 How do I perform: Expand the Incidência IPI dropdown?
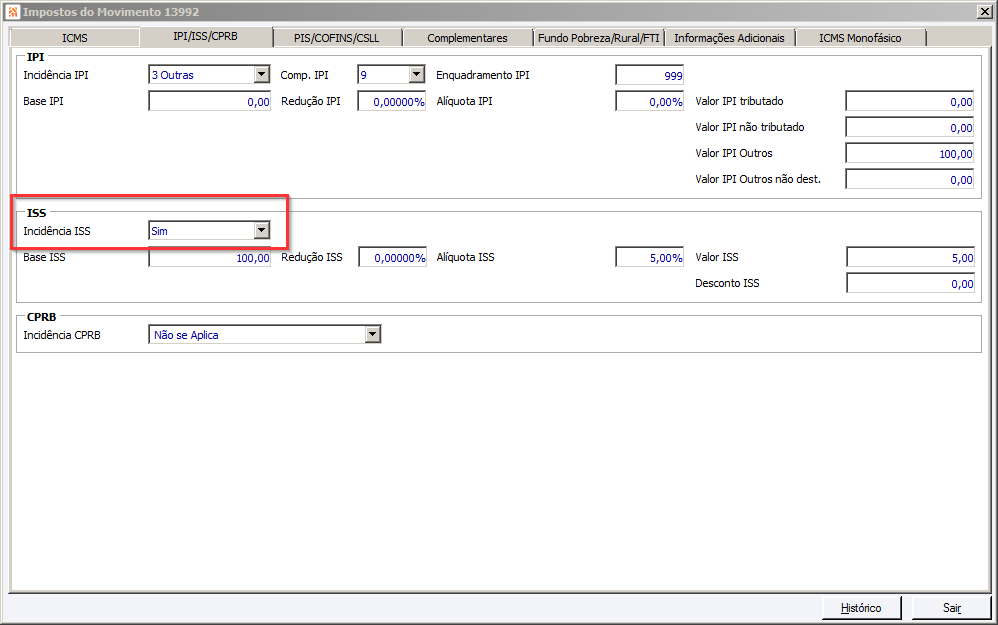262,74
